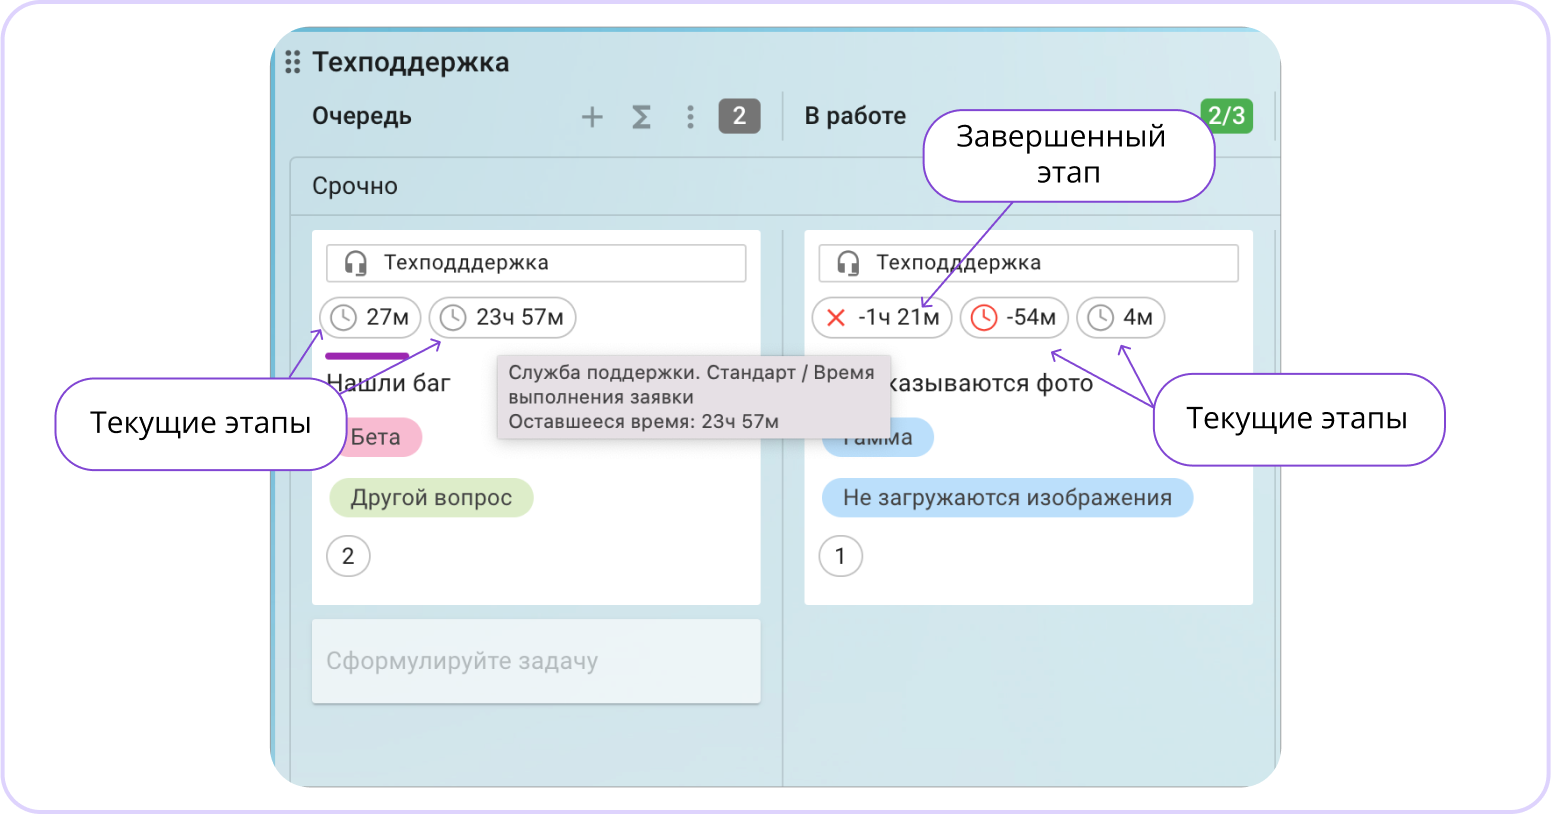Screen dimensions: 1551x814
Task: Click the plus icon in Очередь column
Action: click(x=592, y=117)
